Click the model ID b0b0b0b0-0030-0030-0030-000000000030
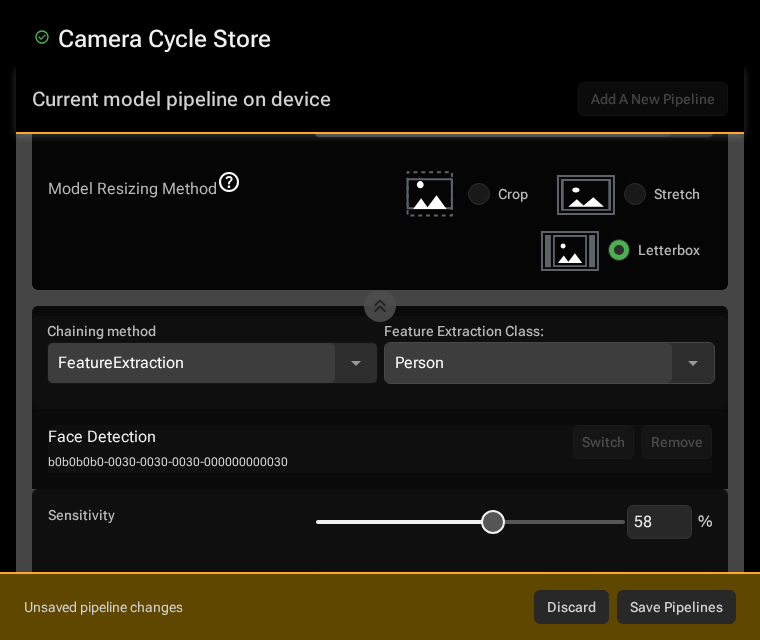This screenshot has height=640, width=760. click(168, 462)
